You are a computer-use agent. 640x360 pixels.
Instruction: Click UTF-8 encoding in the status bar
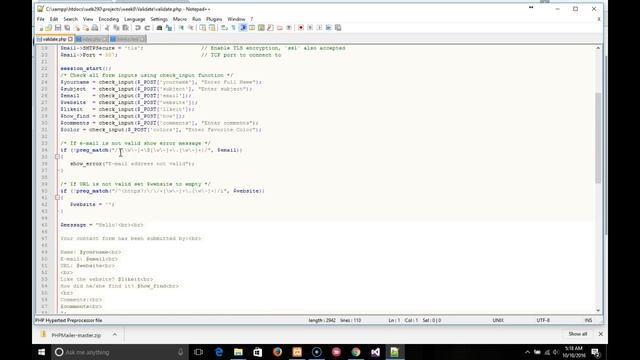[543, 320]
